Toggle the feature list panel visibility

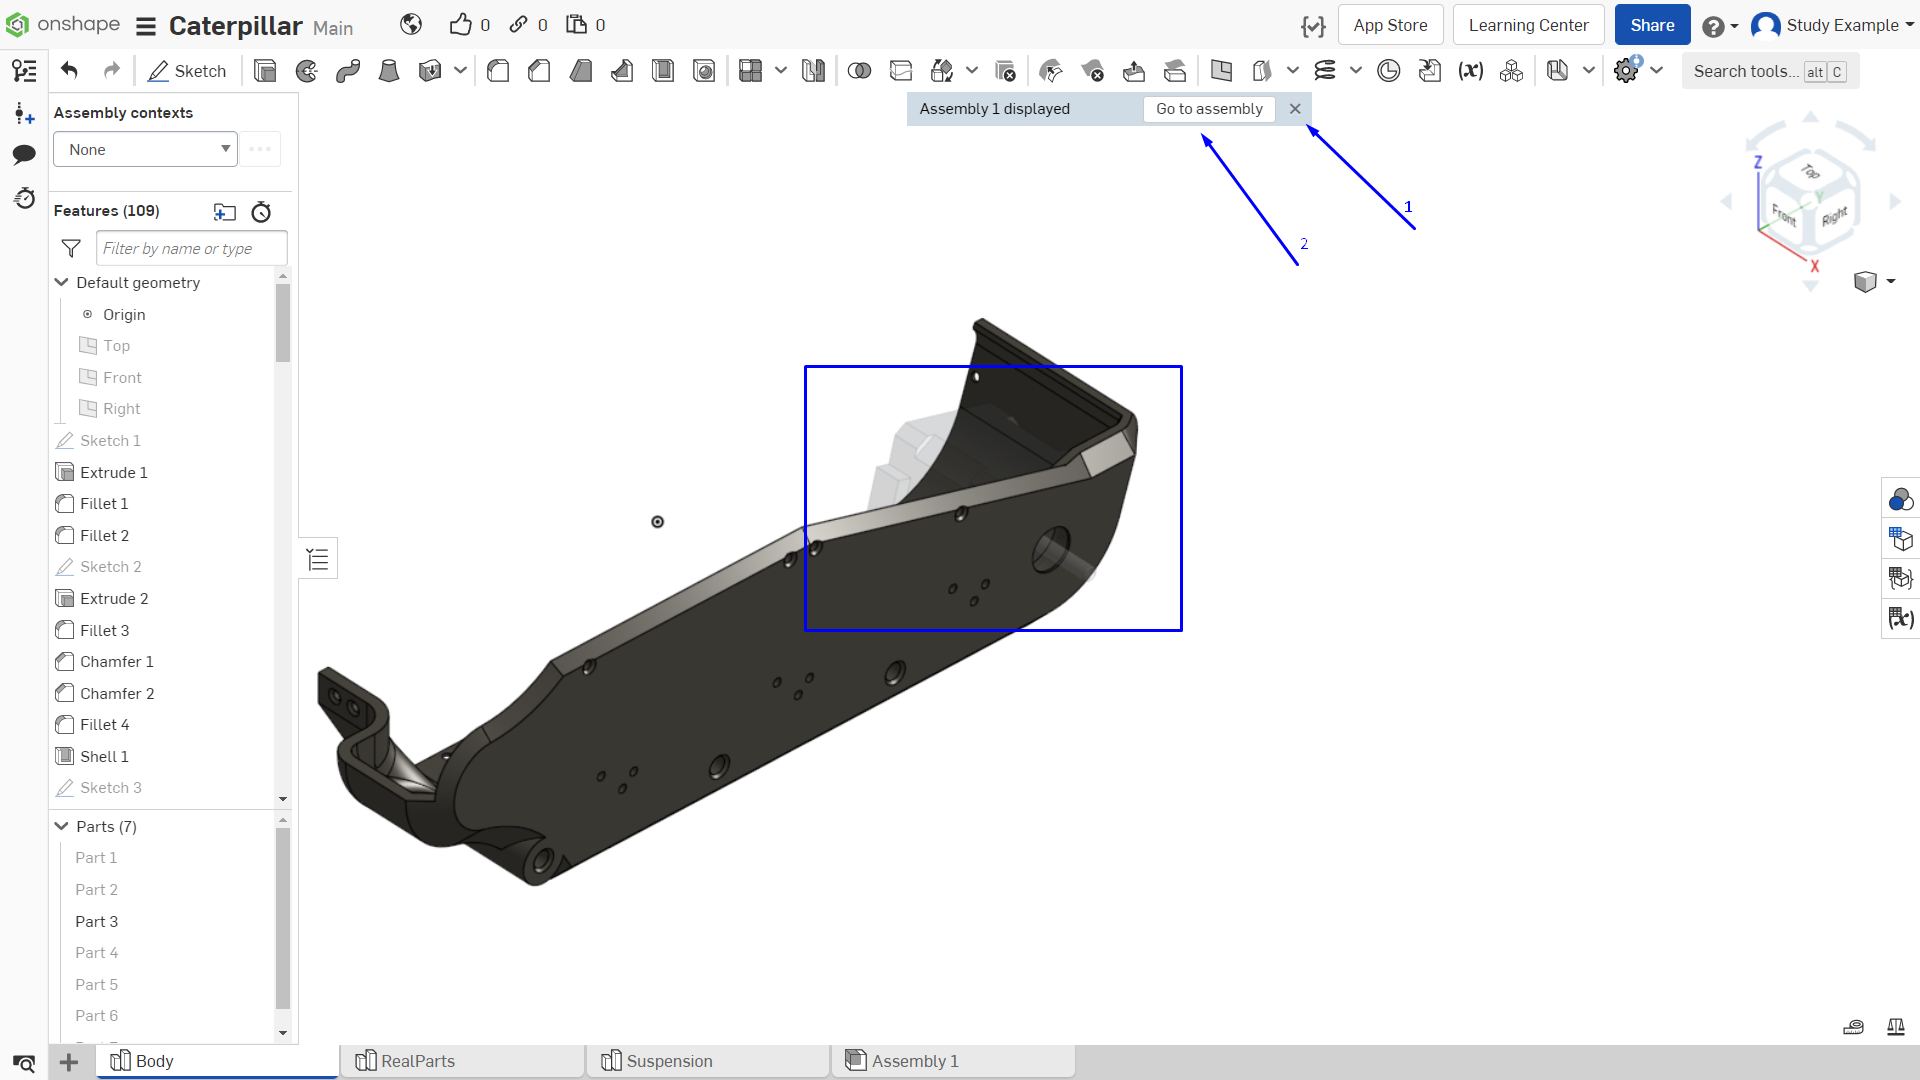click(318, 559)
